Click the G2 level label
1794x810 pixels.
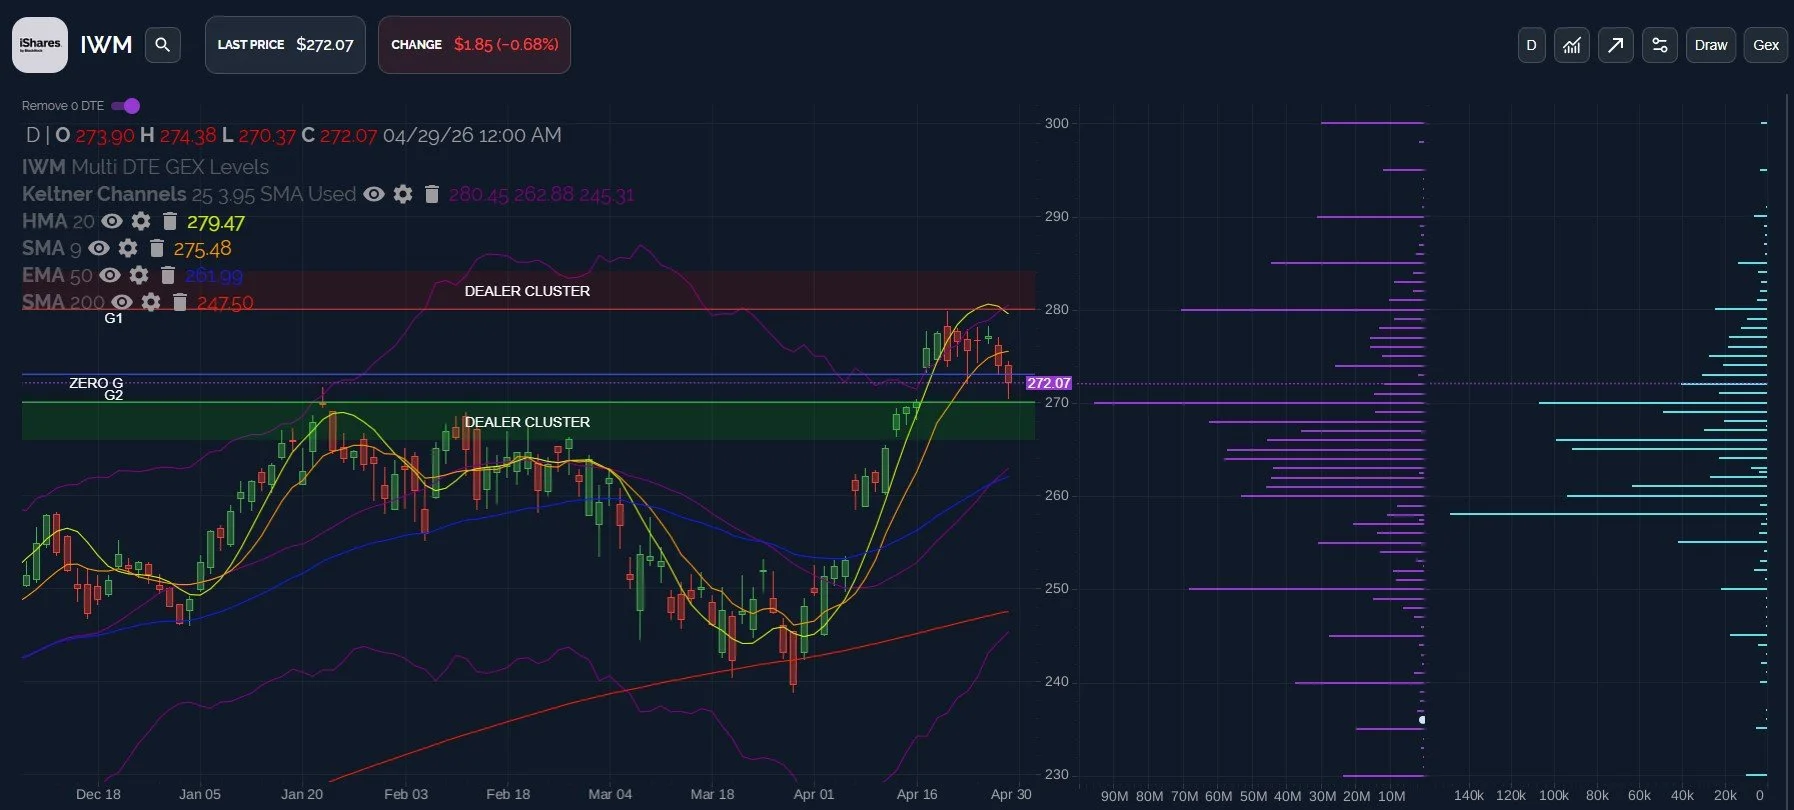click(114, 395)
